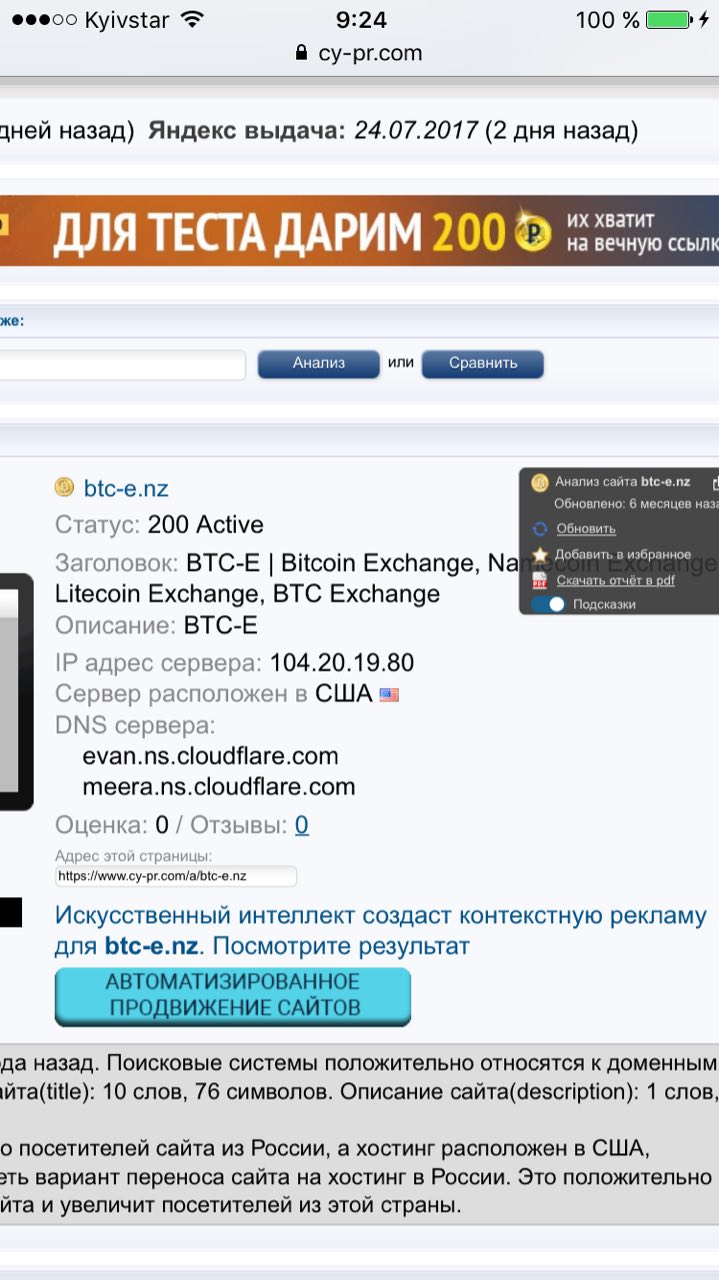Tap the battery indicator icon
719x1280 pixels.
coord(668,19)
